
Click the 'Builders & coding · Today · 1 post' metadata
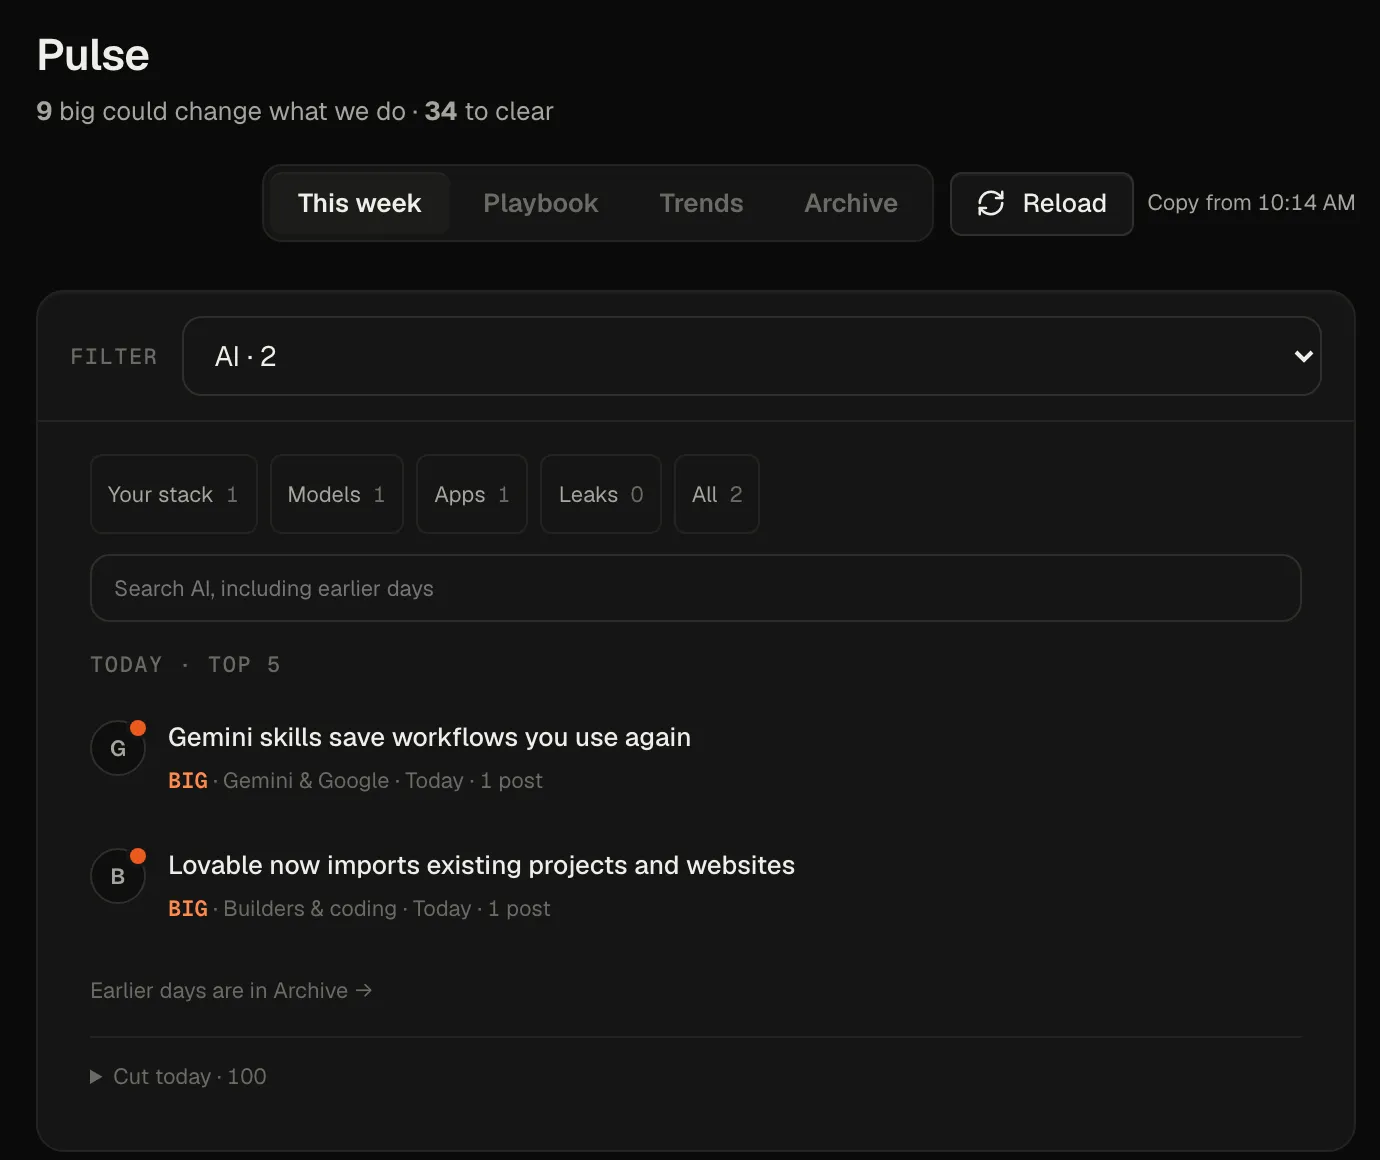tap(387, 908)
